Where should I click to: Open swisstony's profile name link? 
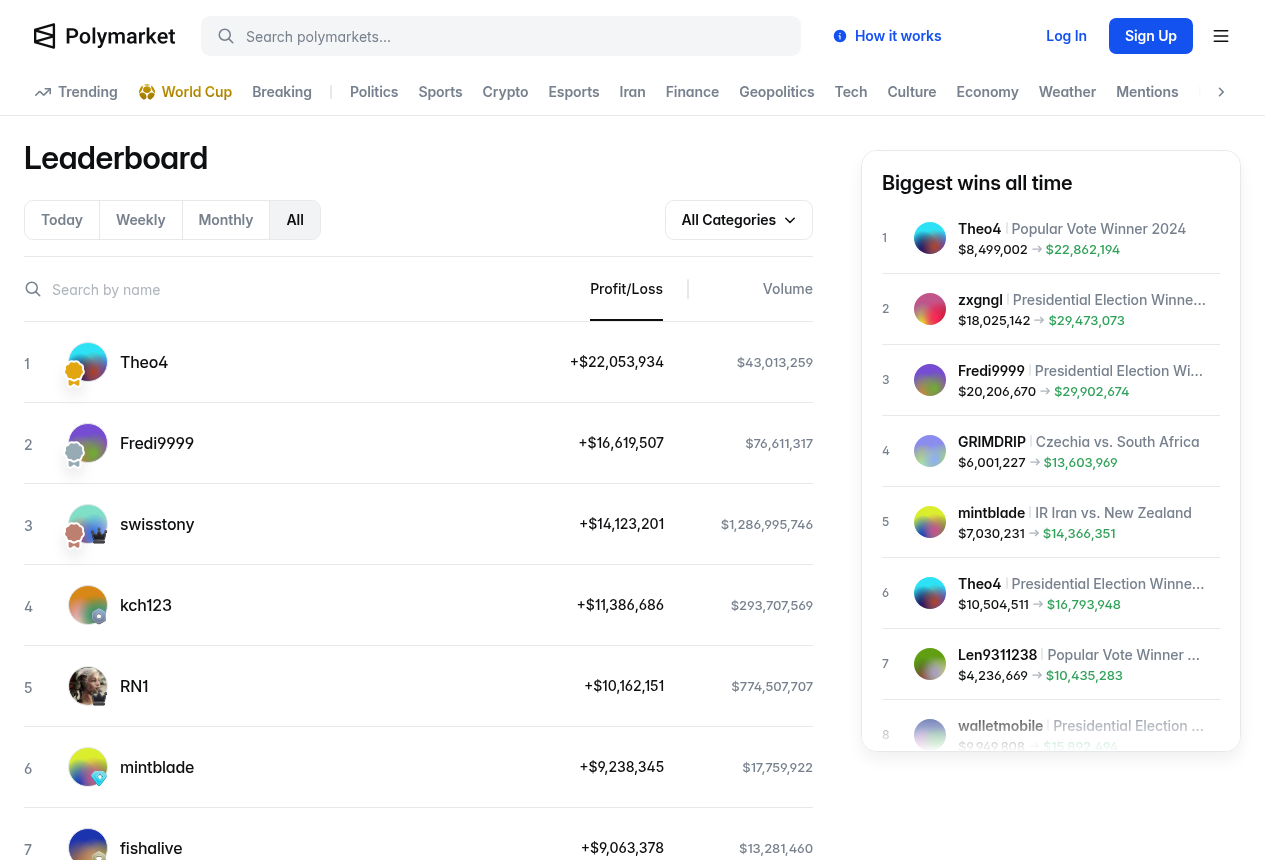[157, 524]
